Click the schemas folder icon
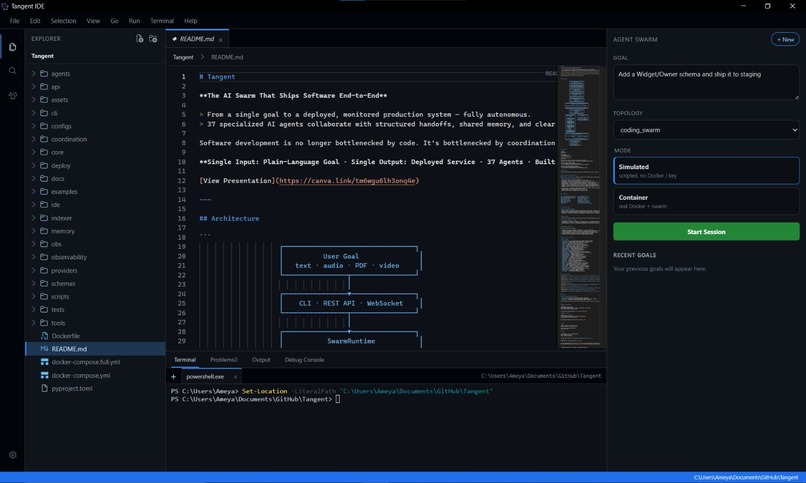The width and height of the screenshot is (806, 483). [x=44, y=283]
